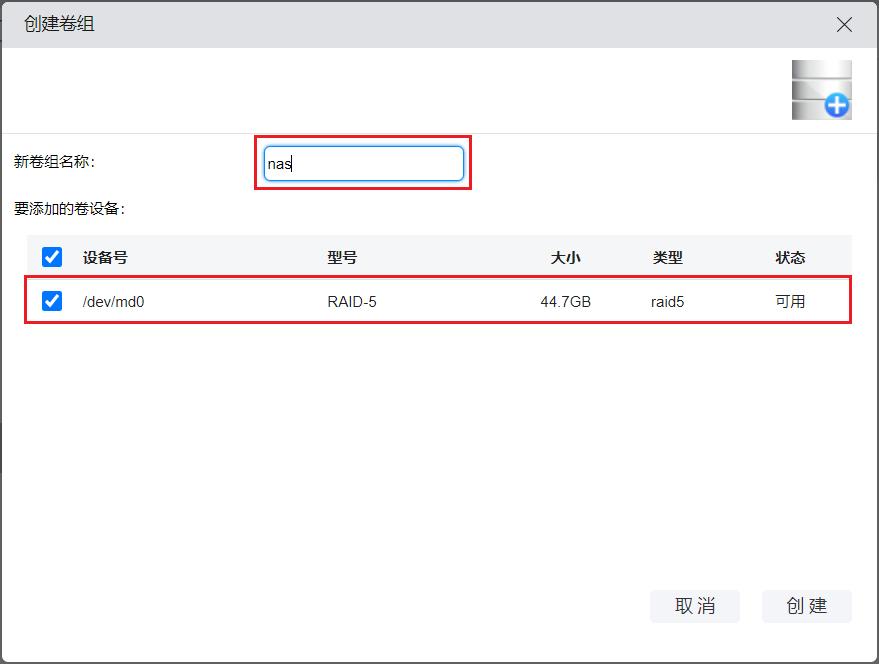This screenshot has height=664, width=879.
Task: Click the 可用 status cell
Action: (x=790, y=301)
